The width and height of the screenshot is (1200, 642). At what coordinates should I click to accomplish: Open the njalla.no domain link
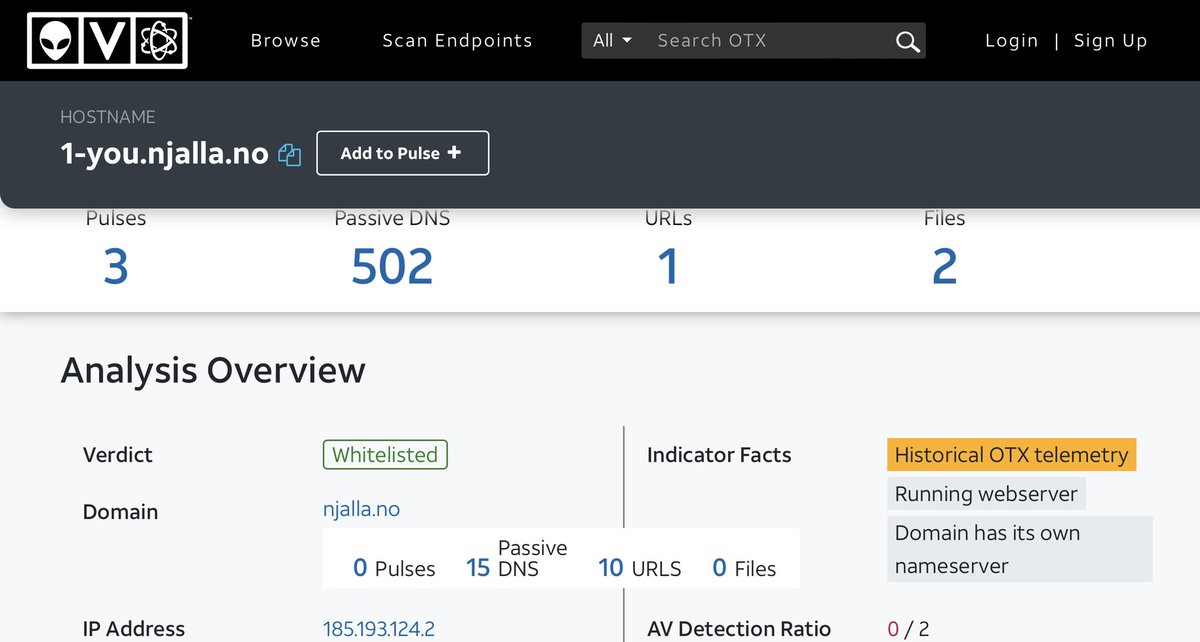[x=361, y=509]
